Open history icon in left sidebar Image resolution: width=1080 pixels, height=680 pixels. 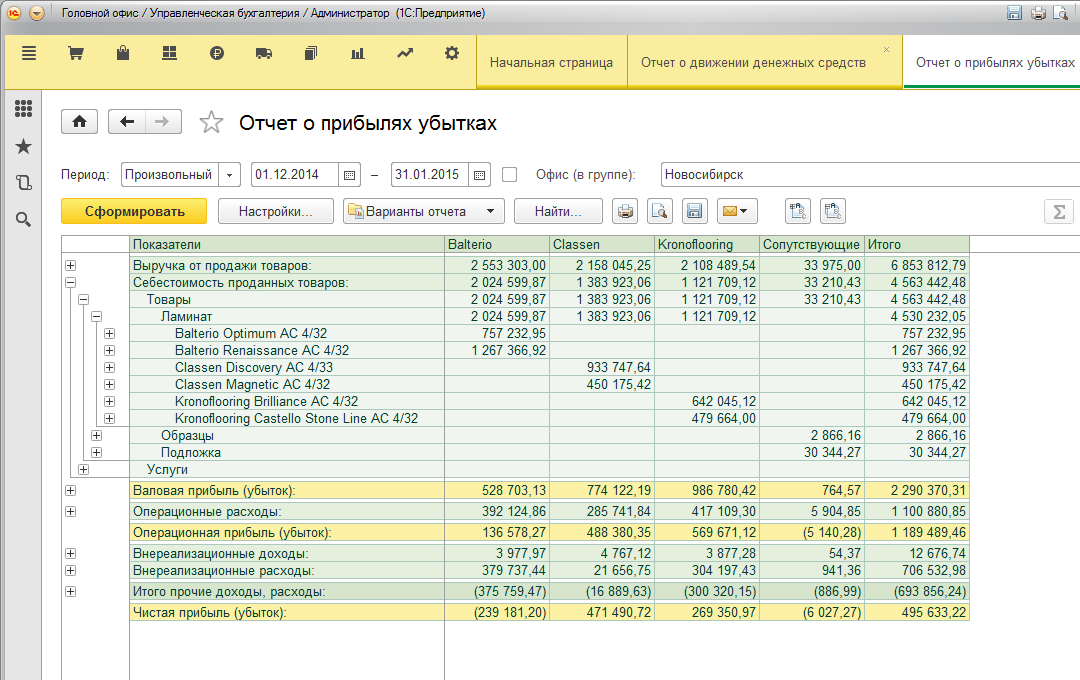[23, 183]
